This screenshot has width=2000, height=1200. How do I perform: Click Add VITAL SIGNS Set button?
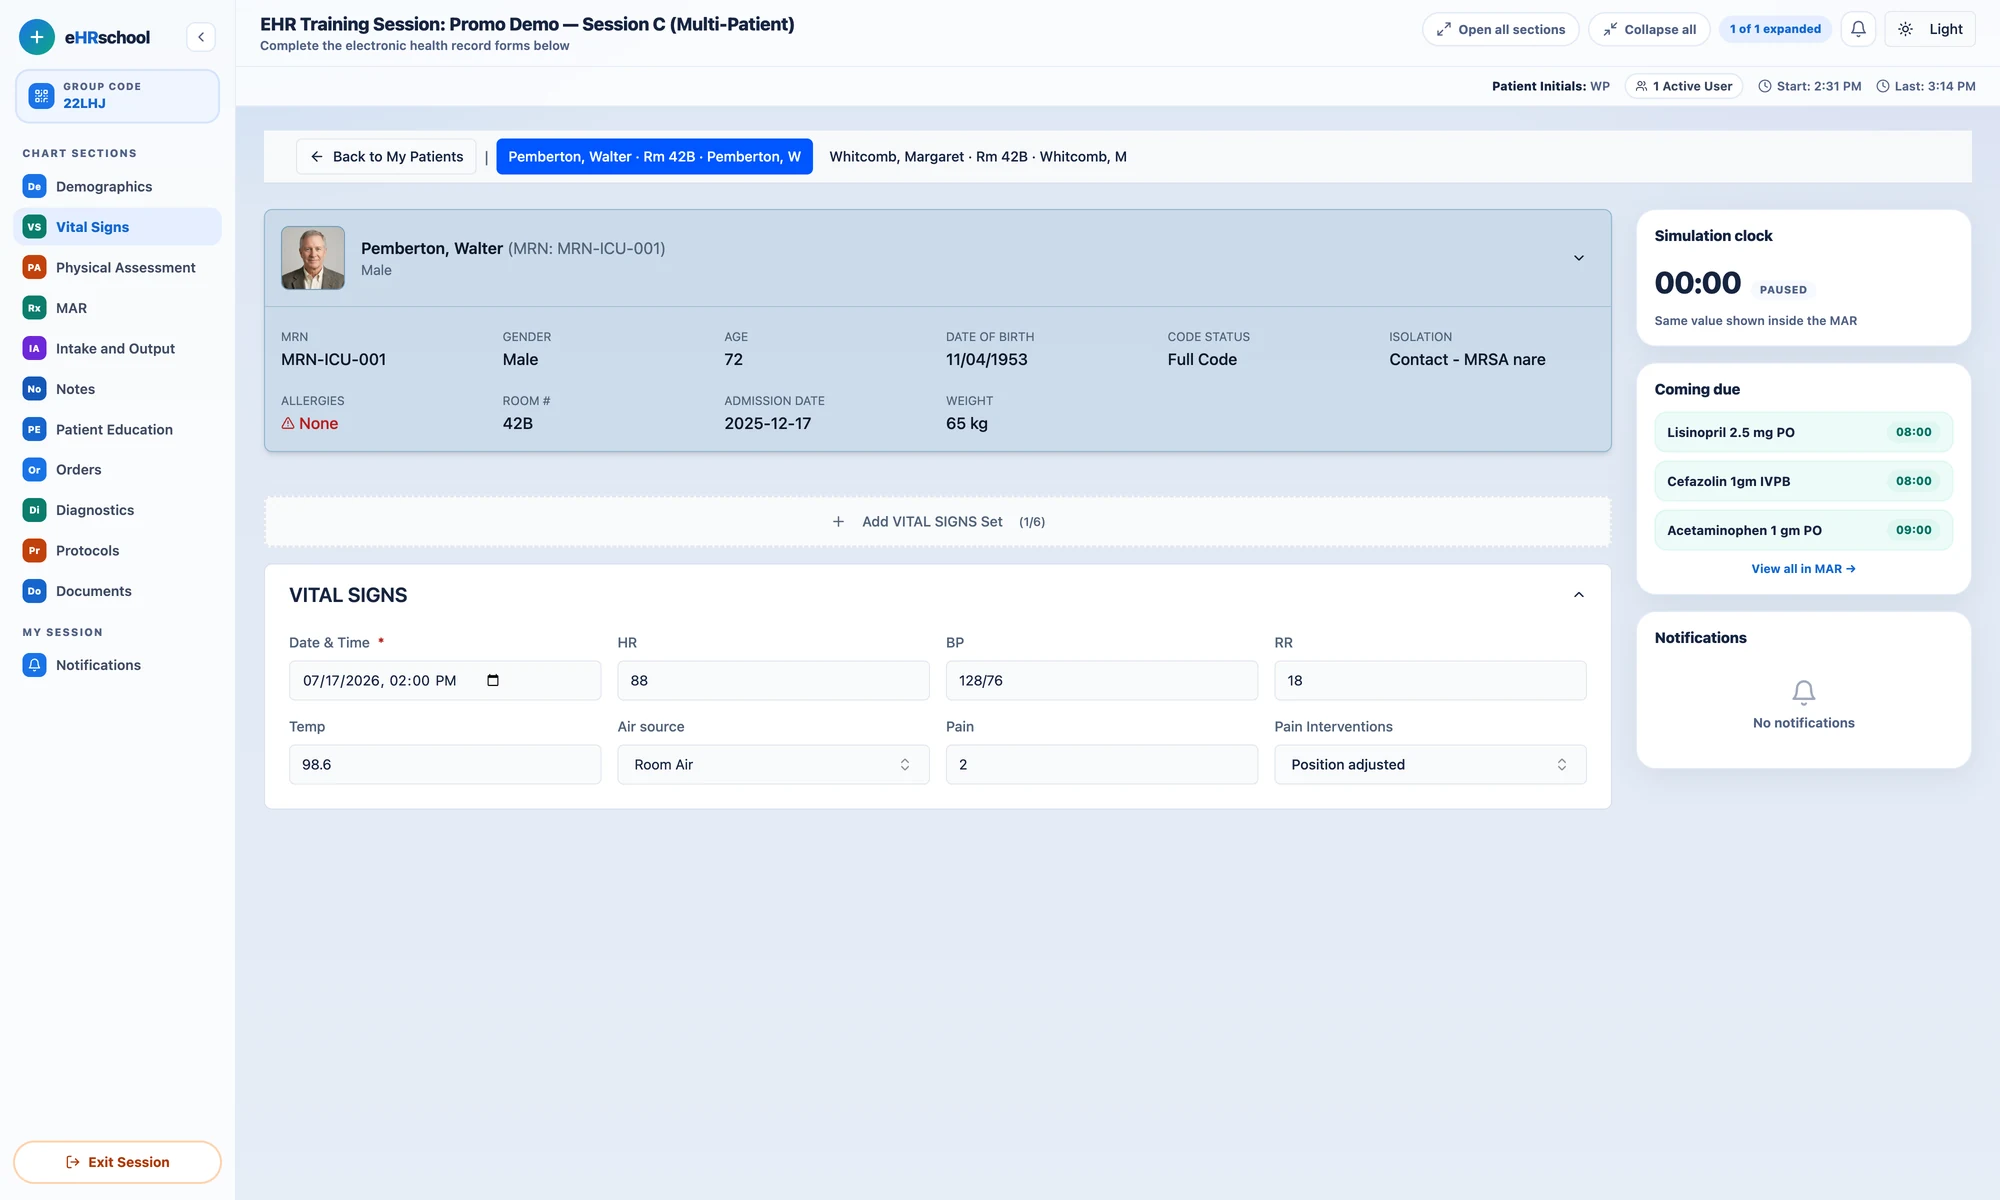[x=937, y=522]
